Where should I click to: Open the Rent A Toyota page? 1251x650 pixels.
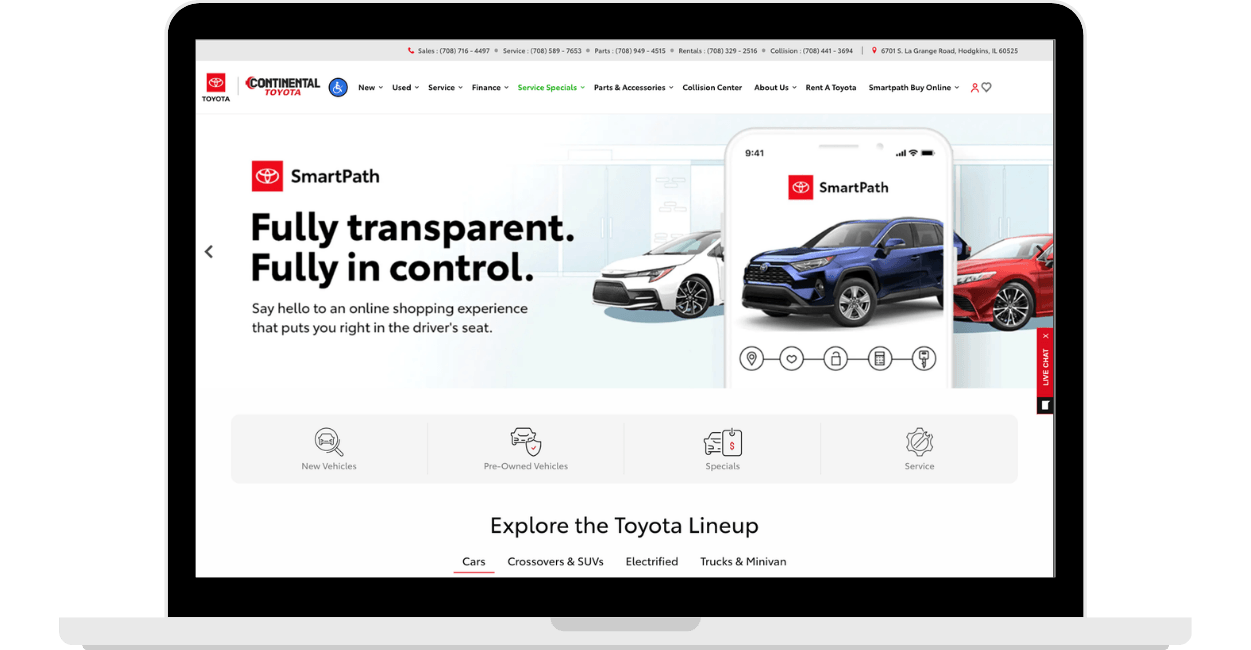click(x=831, y=88)
